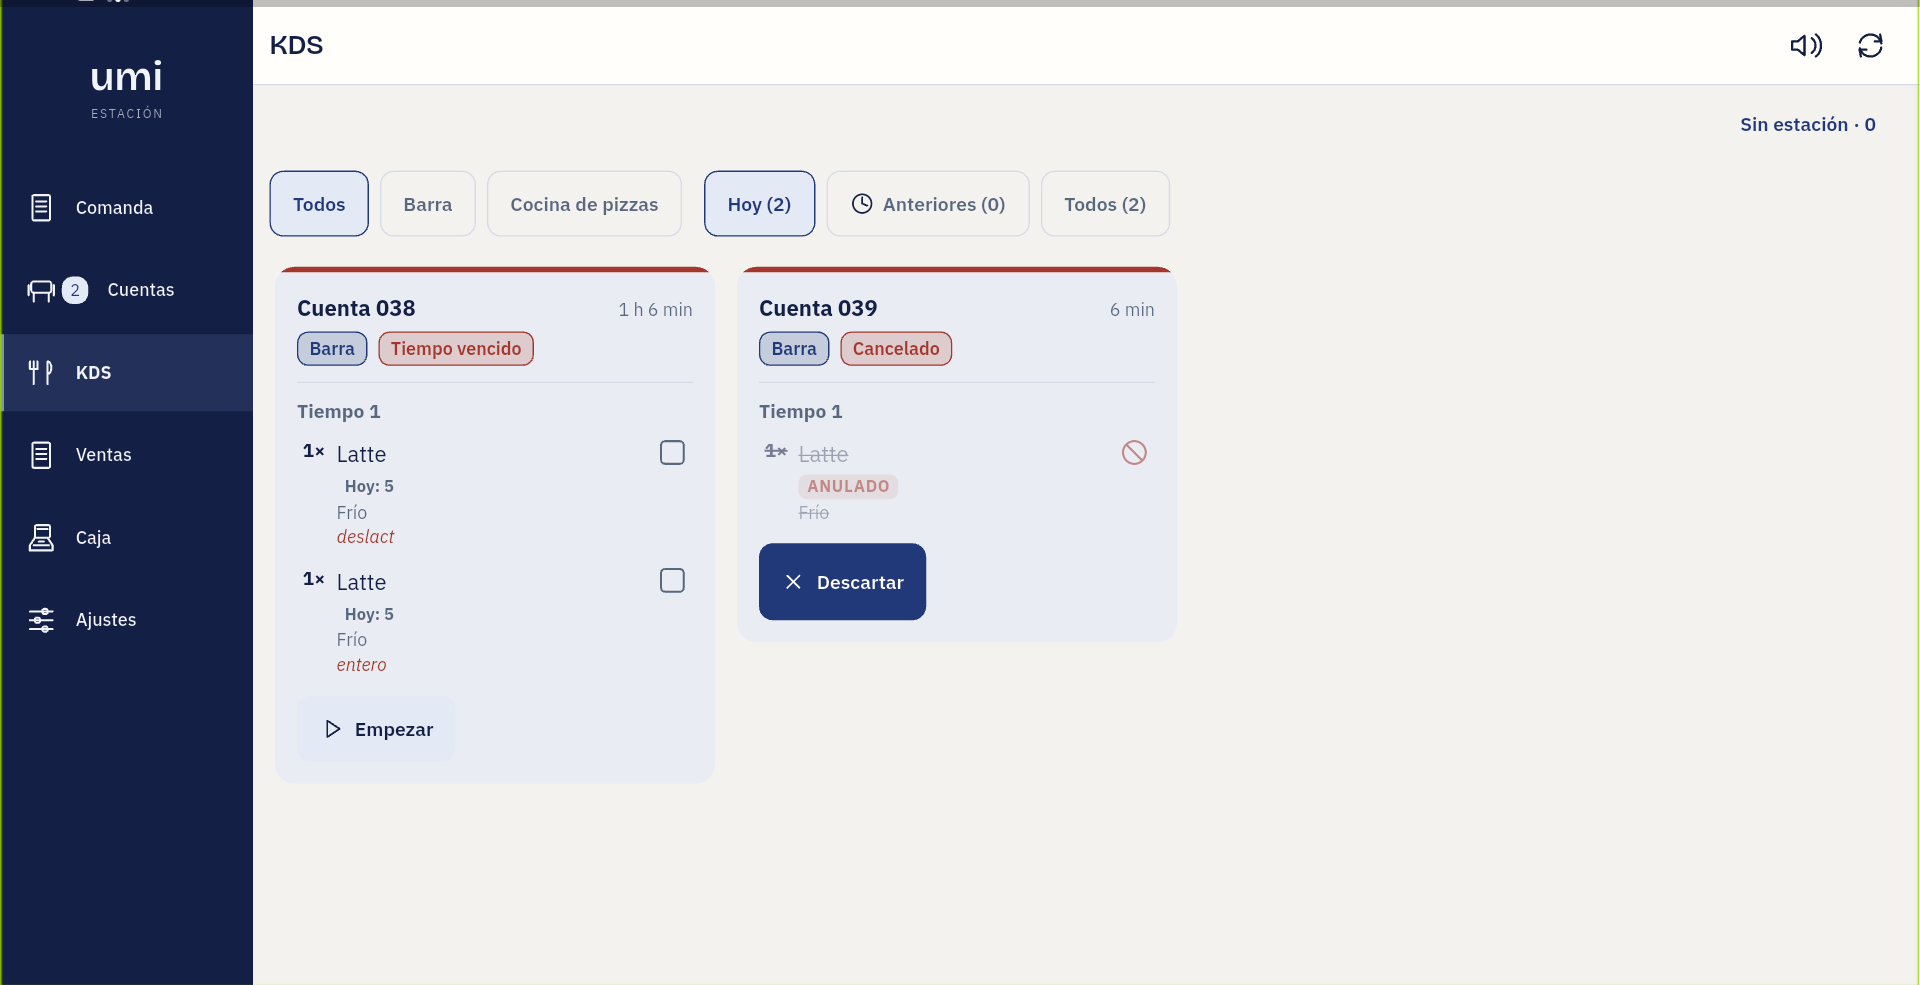1920x985 pixels.
Task: Open Cuentas table icon in sidebar
Action: coord(41,290)
